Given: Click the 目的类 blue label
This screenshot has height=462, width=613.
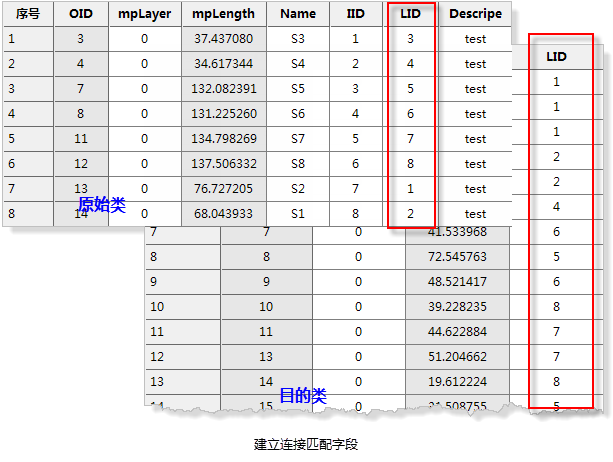Looking at the screenshot, I should [302, 396].
